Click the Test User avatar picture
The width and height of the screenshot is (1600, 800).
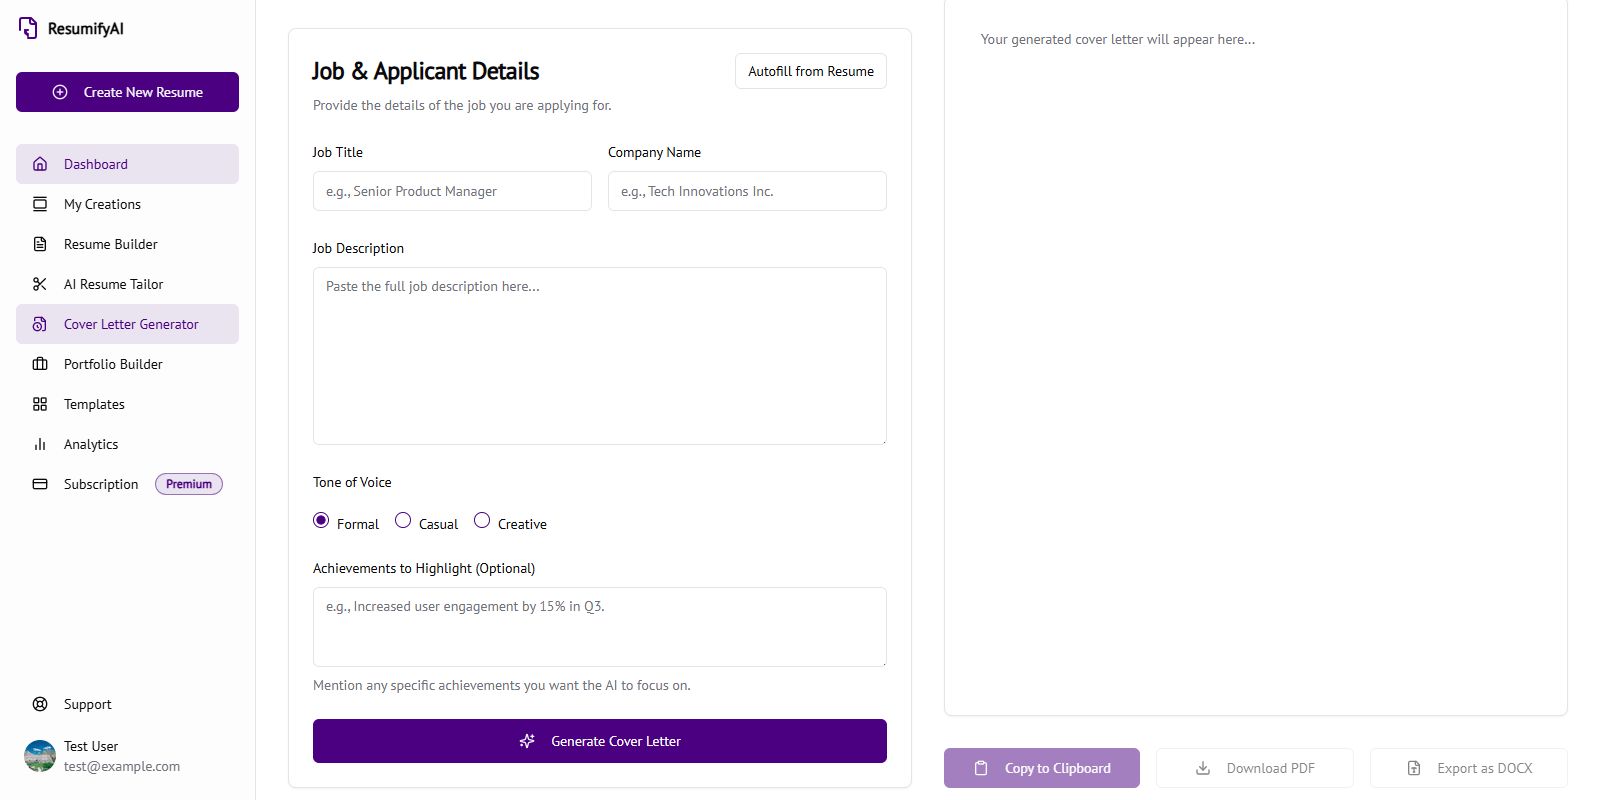(40, 756)
